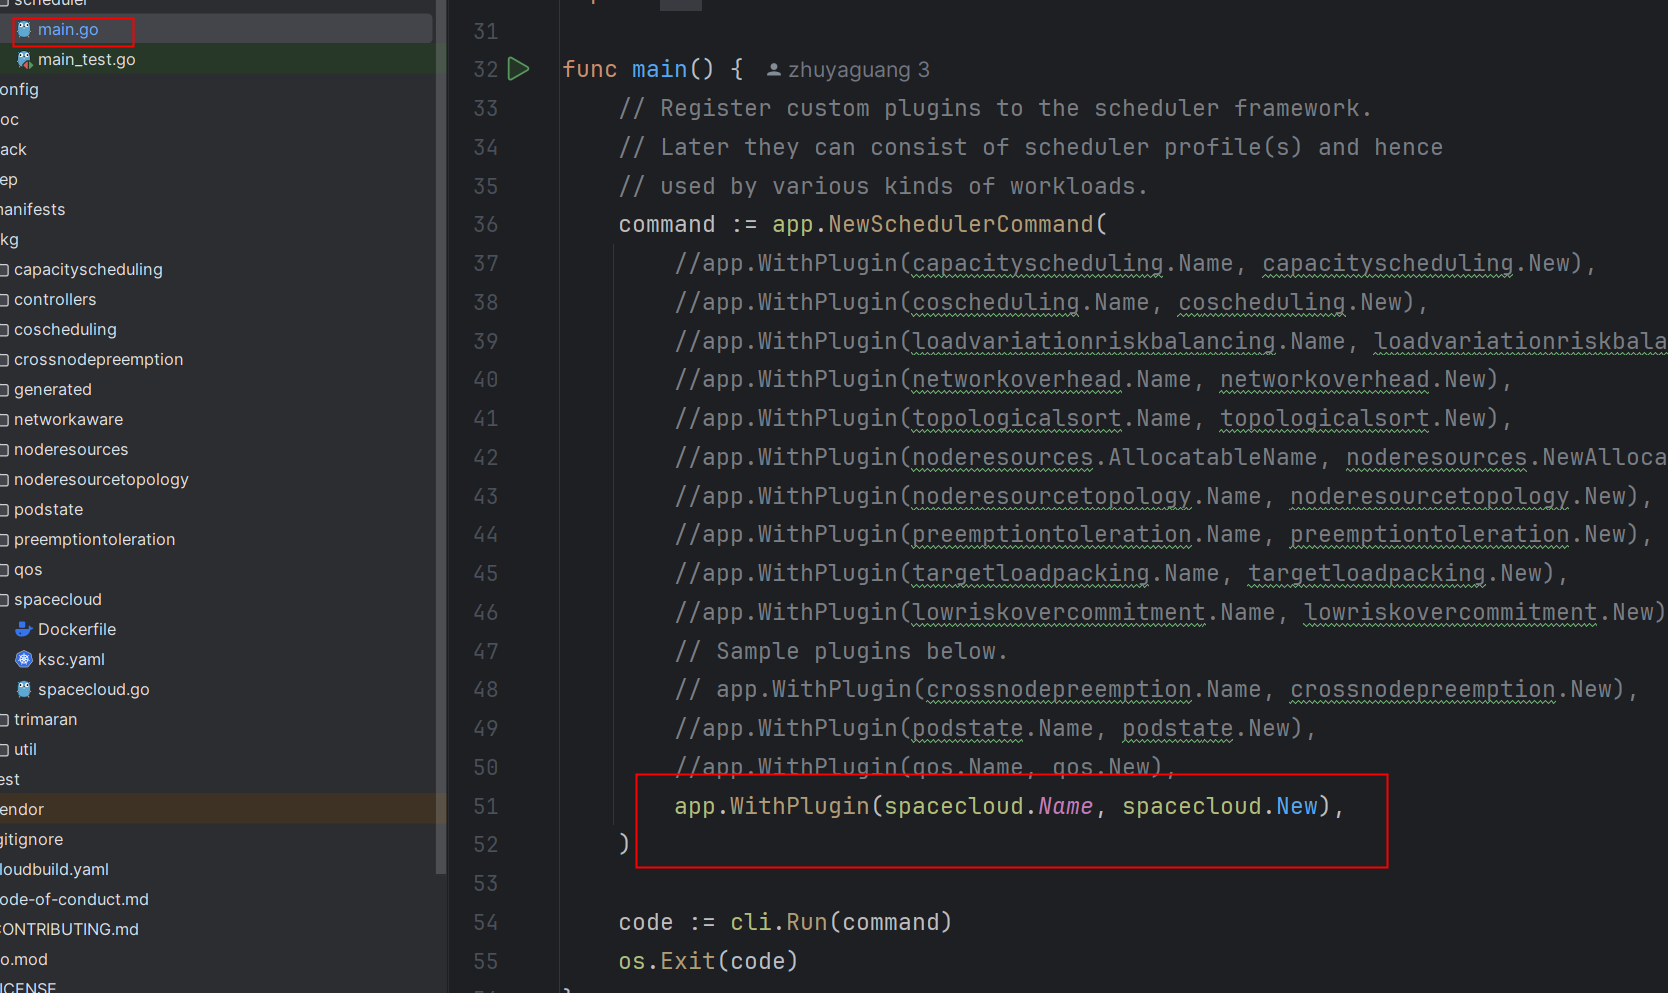
Task: Click the main_test.go file icon
Action: [x=24, y=60]
